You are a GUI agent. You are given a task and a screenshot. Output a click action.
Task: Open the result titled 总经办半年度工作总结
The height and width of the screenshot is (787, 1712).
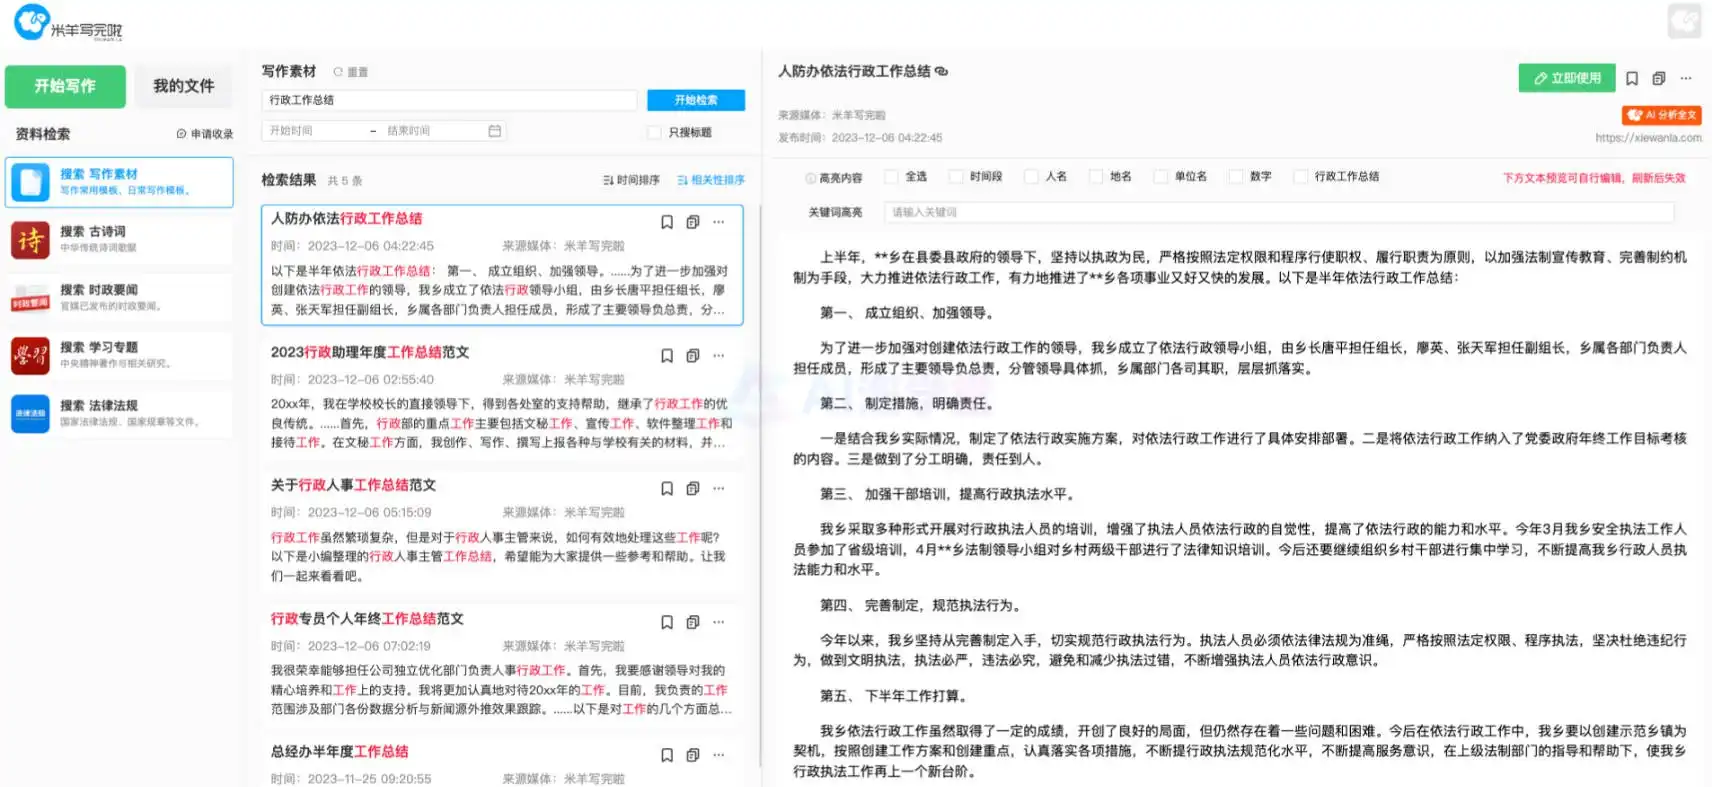pos(340,752)
